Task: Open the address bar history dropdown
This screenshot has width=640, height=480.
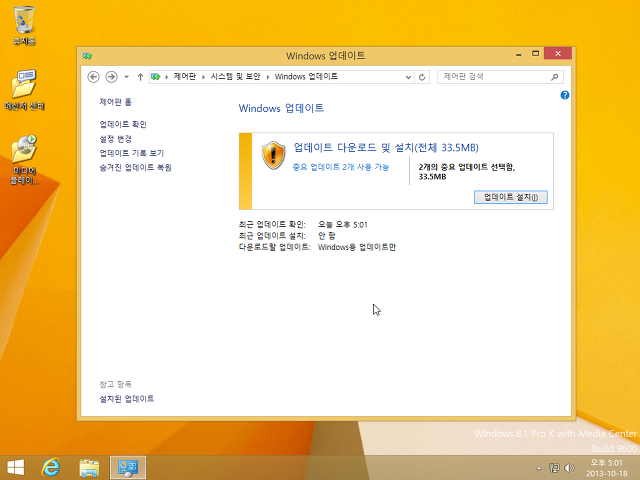Action: pos(408,77)
